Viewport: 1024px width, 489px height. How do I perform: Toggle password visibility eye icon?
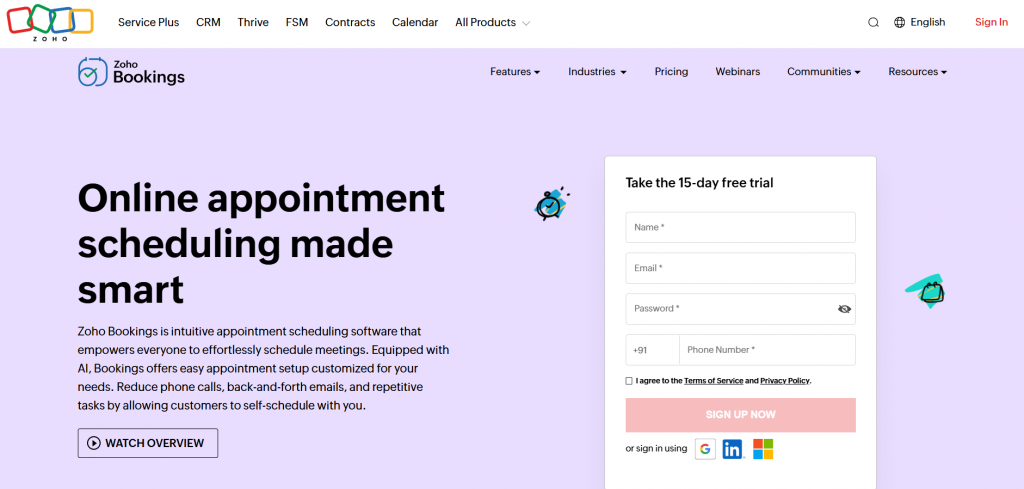tap(844, 309)
